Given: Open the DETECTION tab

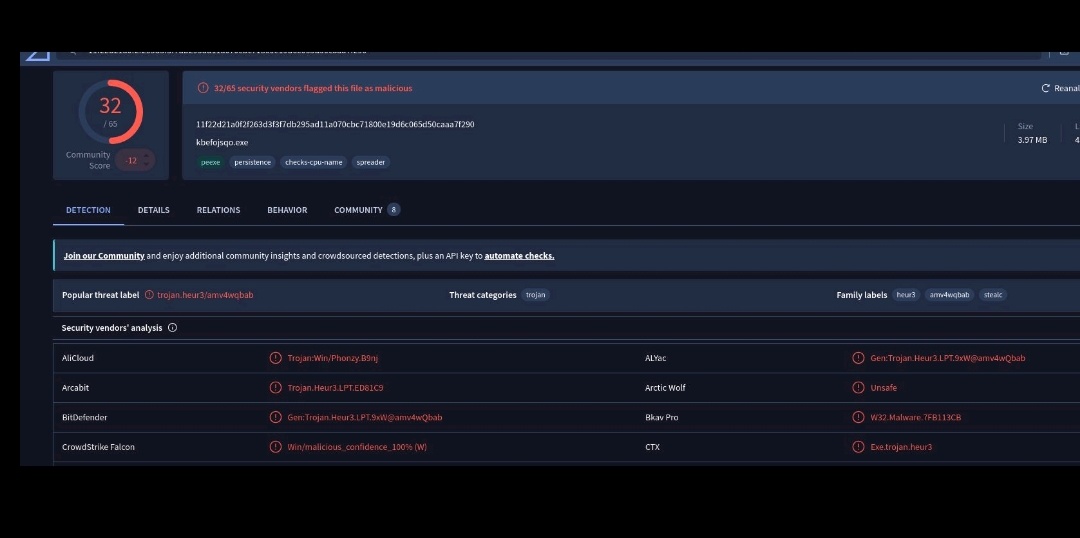Looking at the screenshot, I should (x=88, y=210).
